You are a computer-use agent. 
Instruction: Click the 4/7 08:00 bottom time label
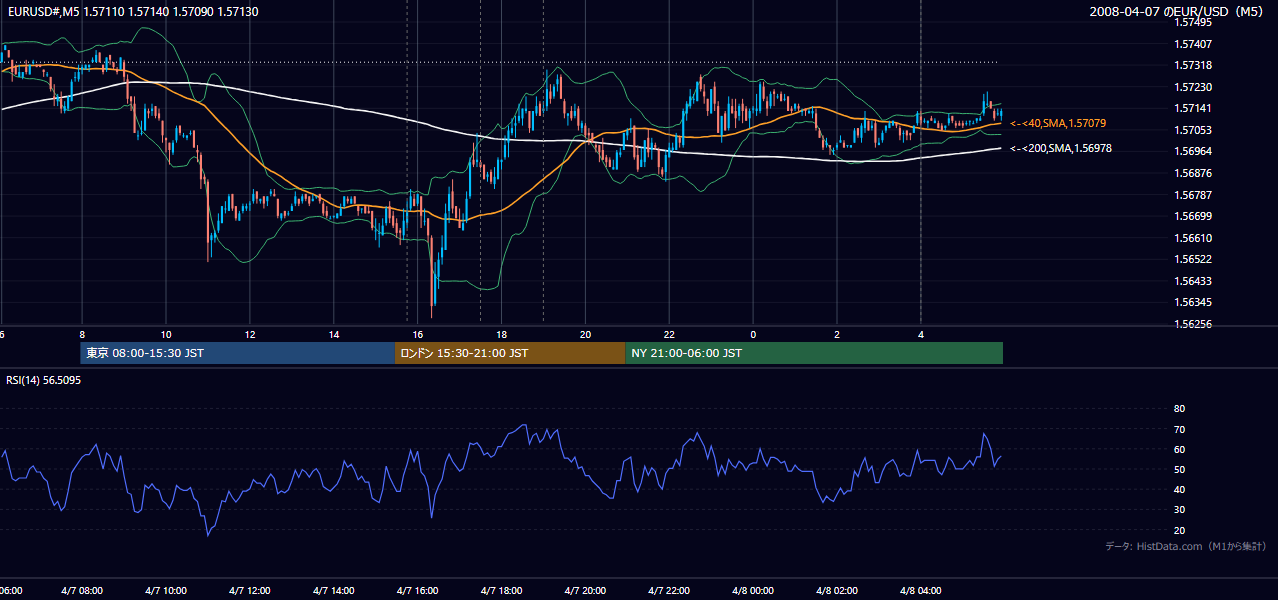point(81,591)
